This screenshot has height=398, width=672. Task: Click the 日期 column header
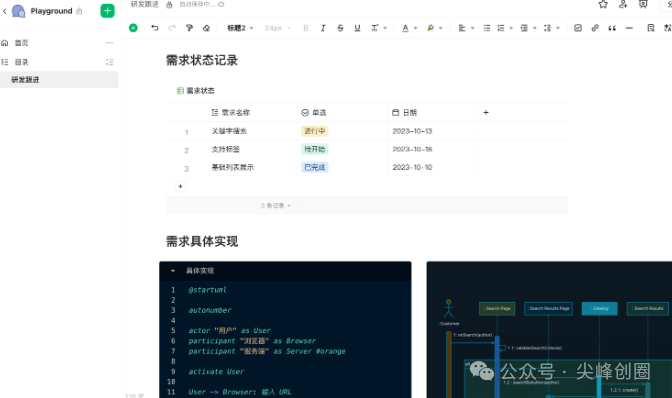pyautogui.click(x=404, y=113)
